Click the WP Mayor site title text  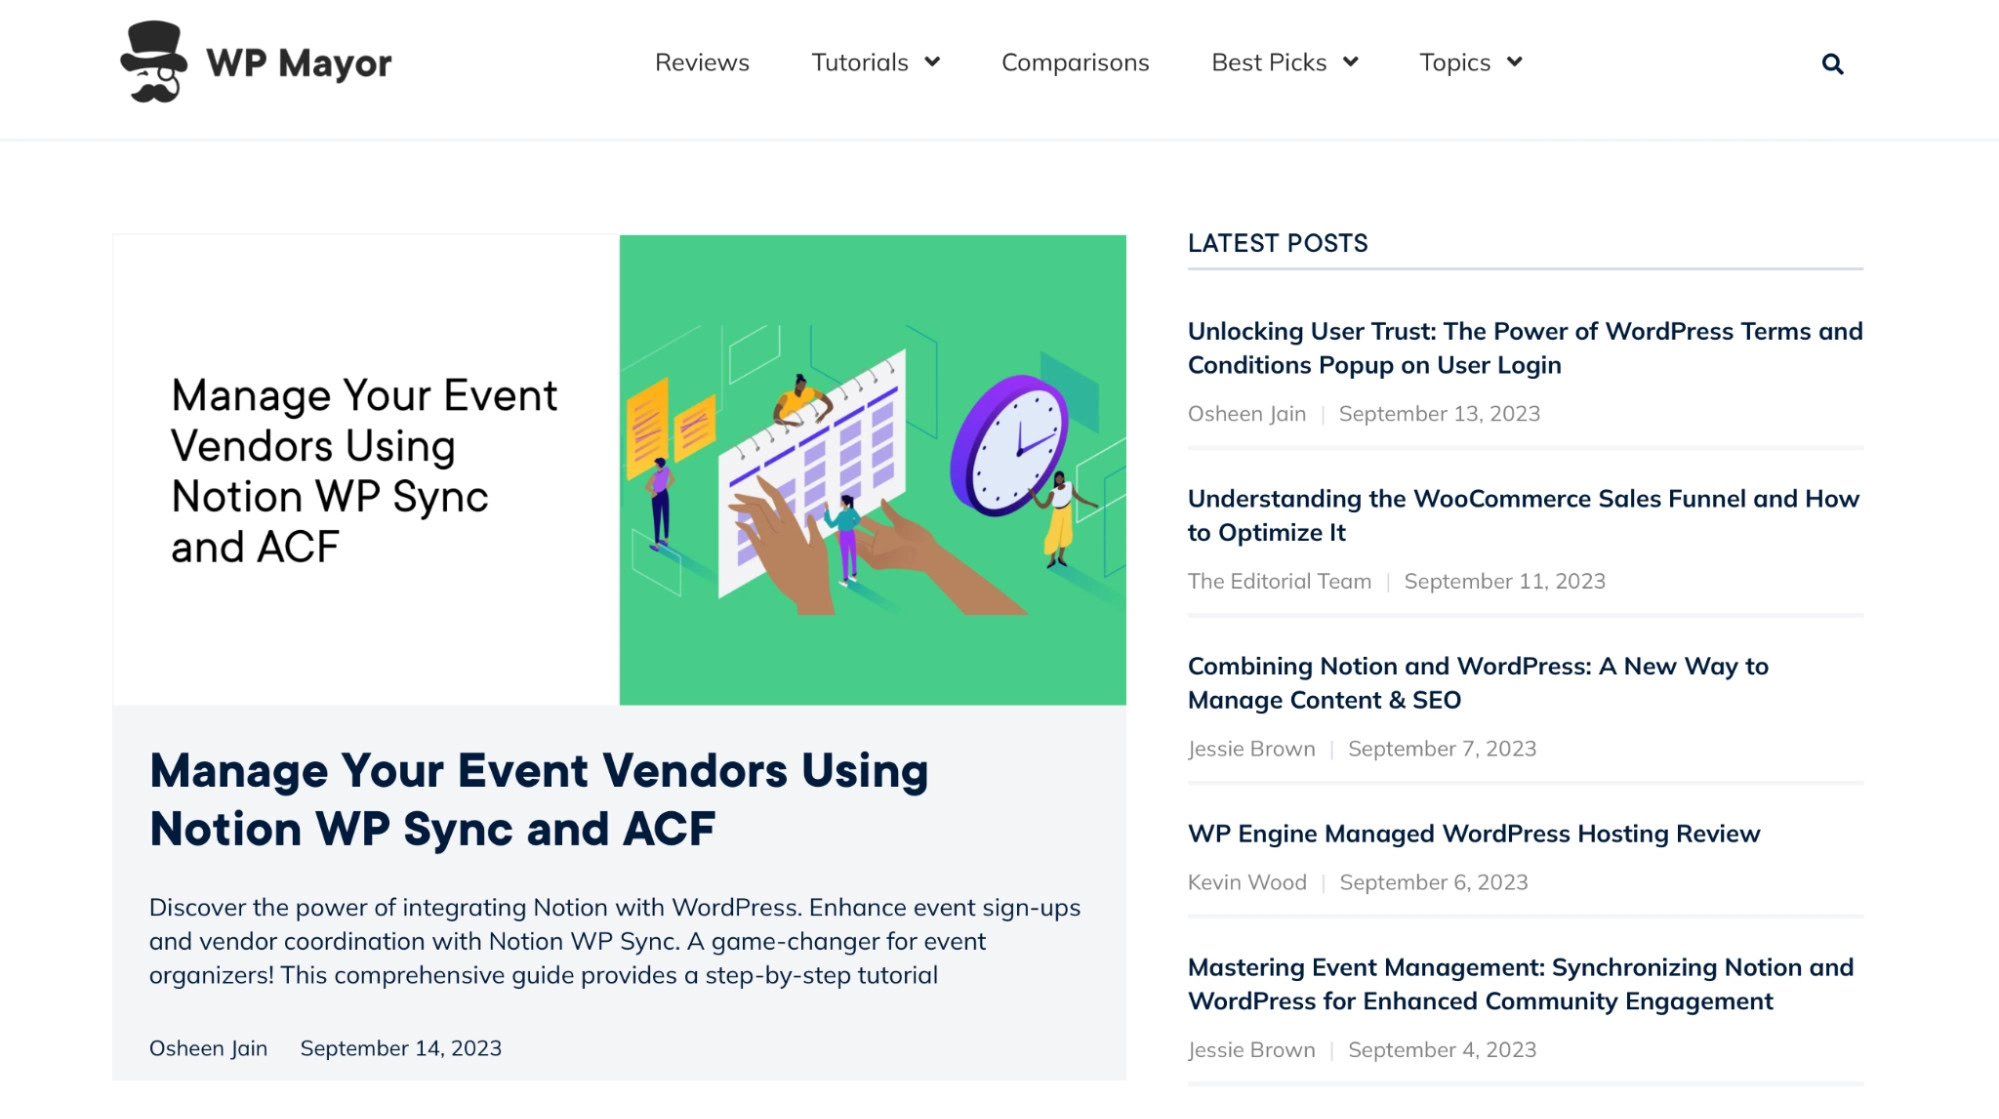coord(299,63)
